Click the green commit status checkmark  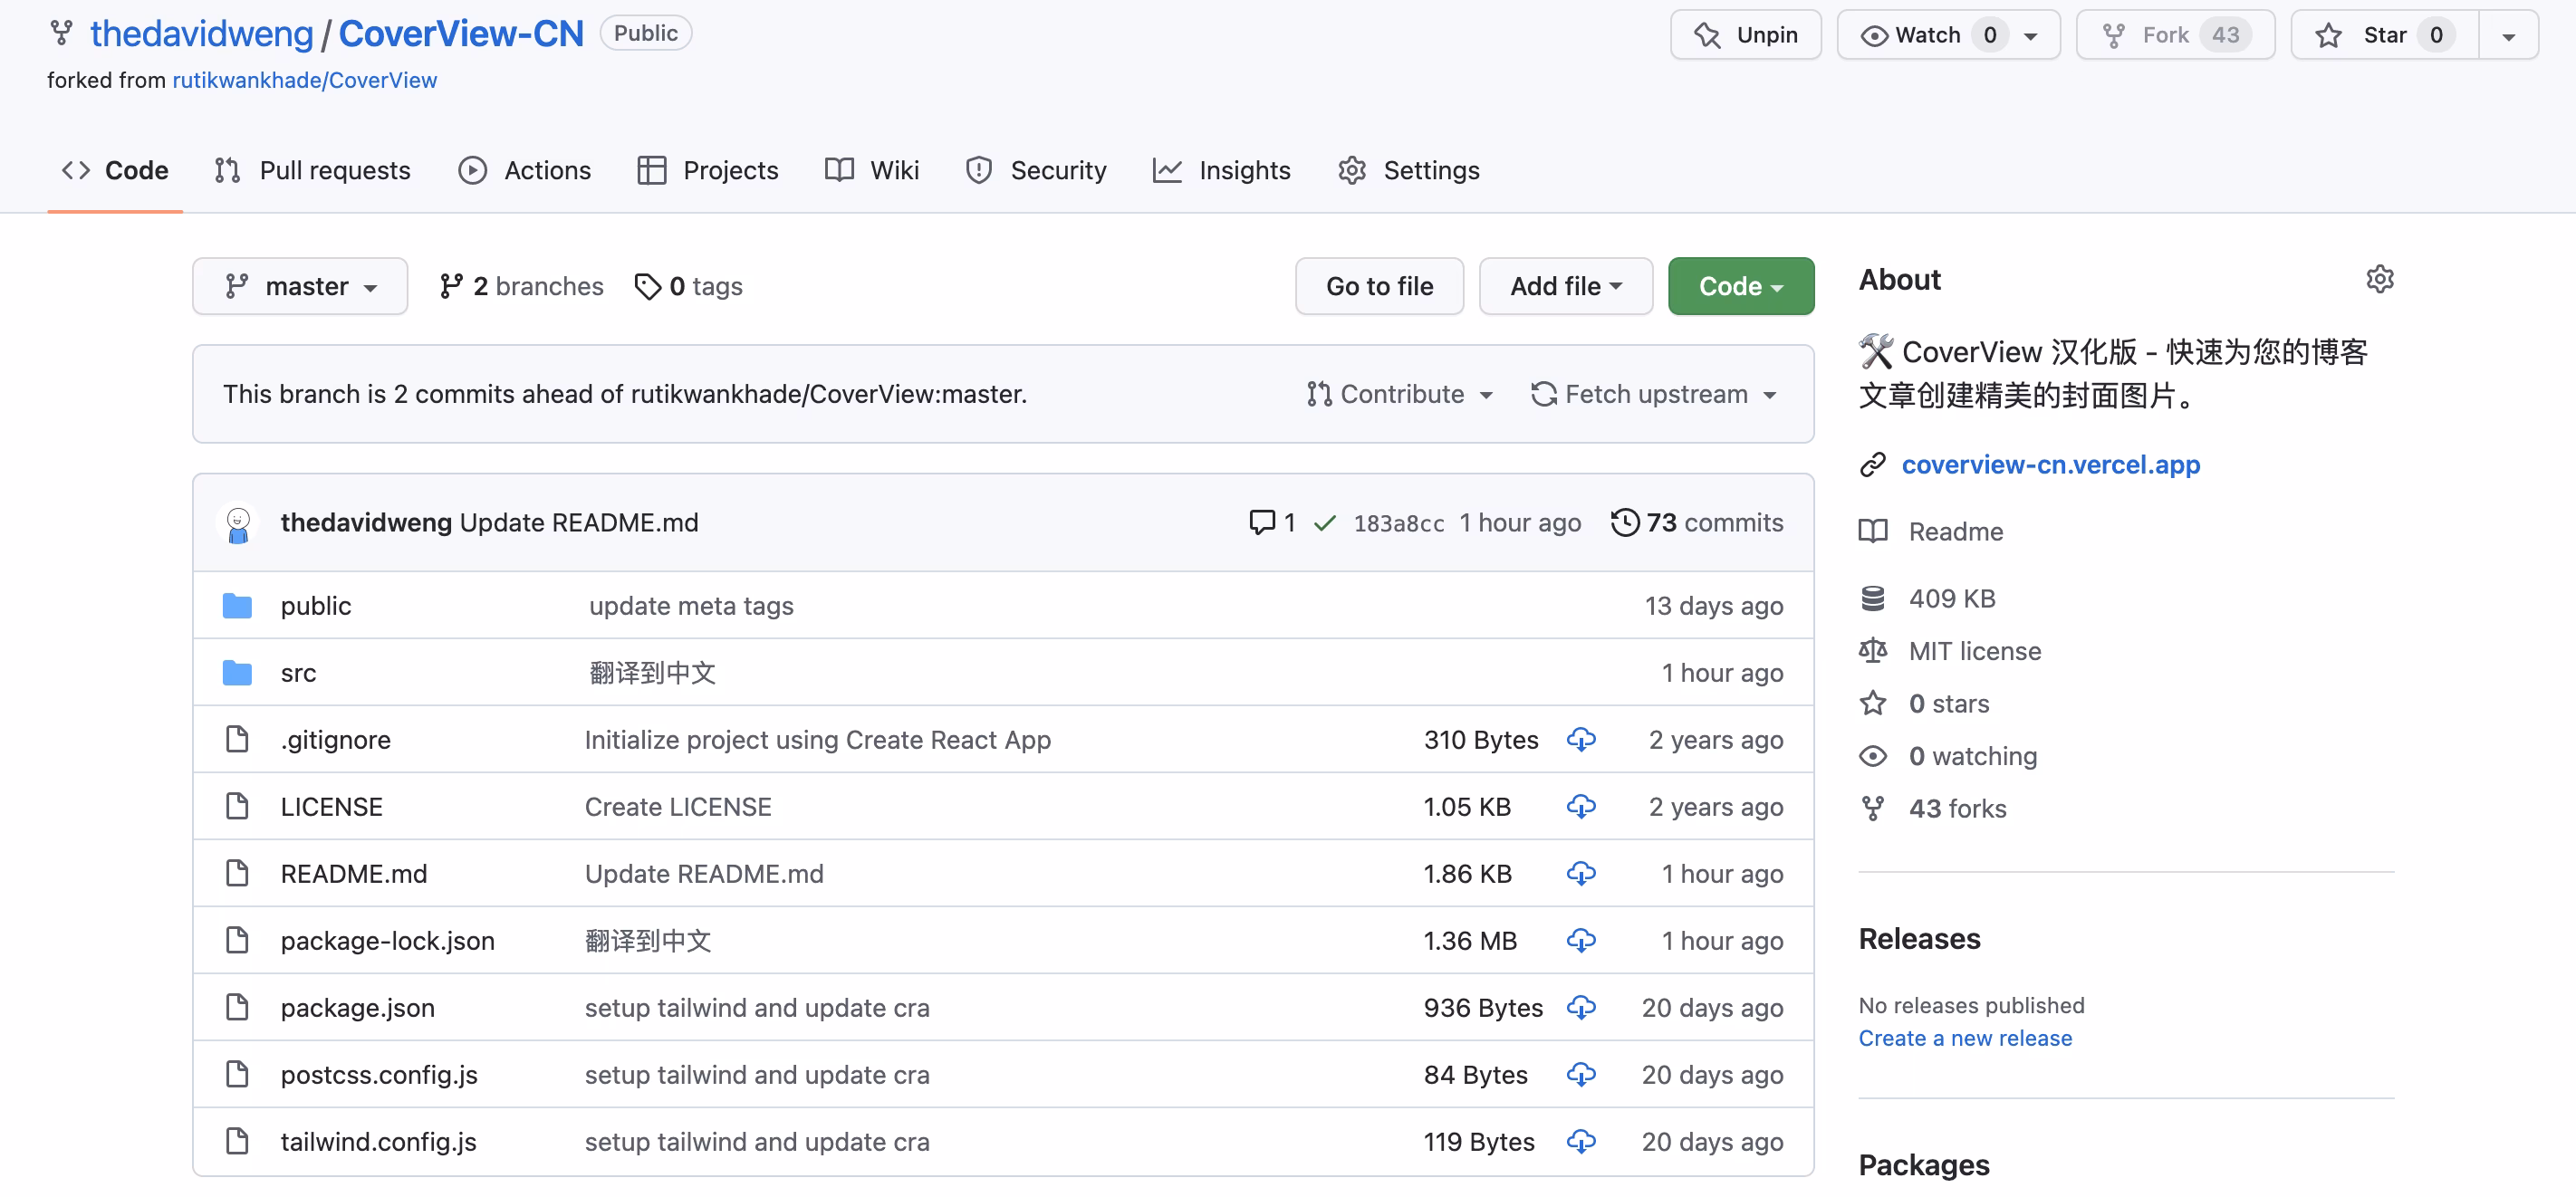point(1325,523)
